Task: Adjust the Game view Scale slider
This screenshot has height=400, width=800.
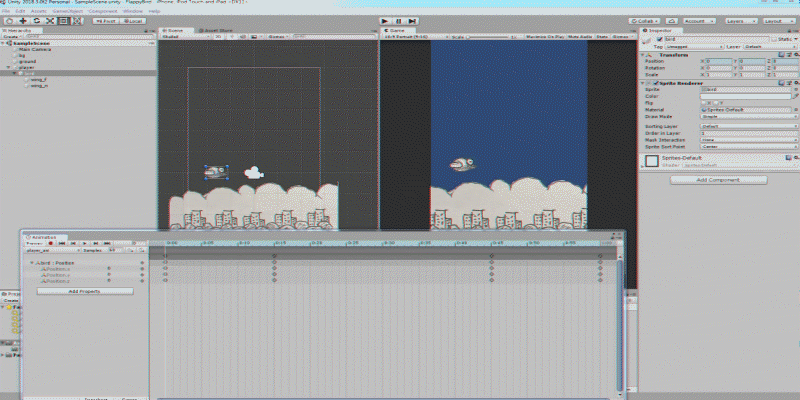Action: point(487,37)
